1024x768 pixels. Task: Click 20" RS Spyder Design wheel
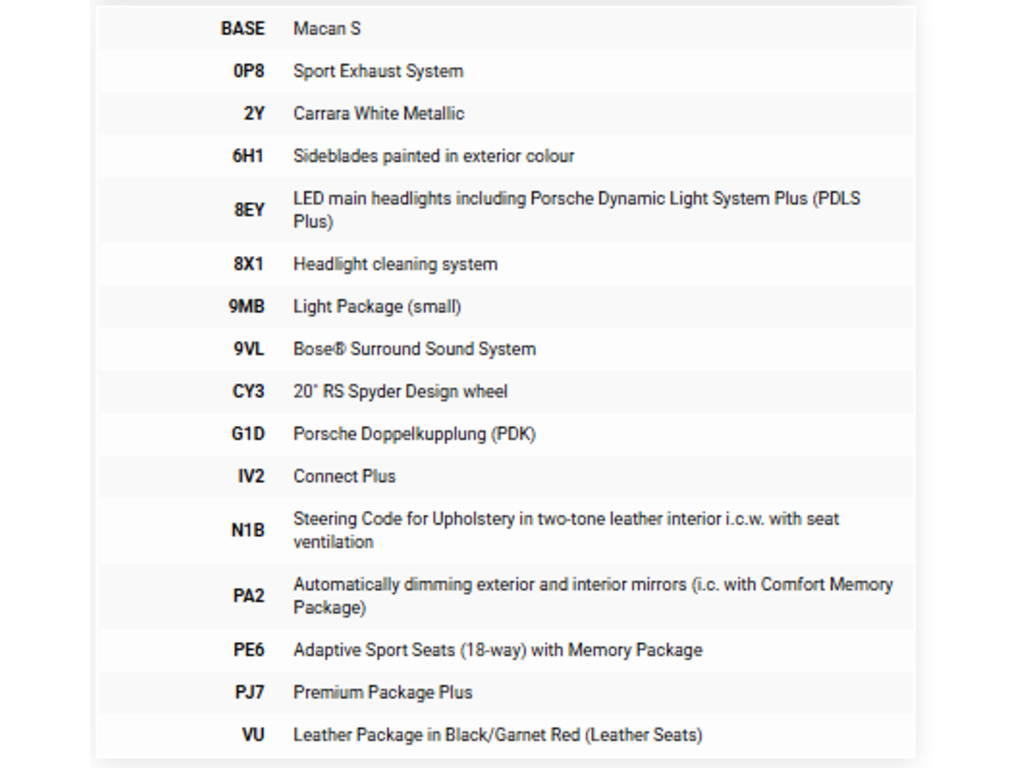(x=400, y=391)
